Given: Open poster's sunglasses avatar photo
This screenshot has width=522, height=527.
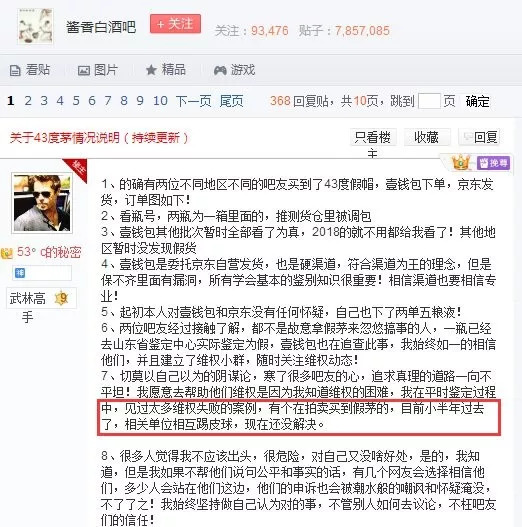Looking at the screenshot, I should click(42, 203).
